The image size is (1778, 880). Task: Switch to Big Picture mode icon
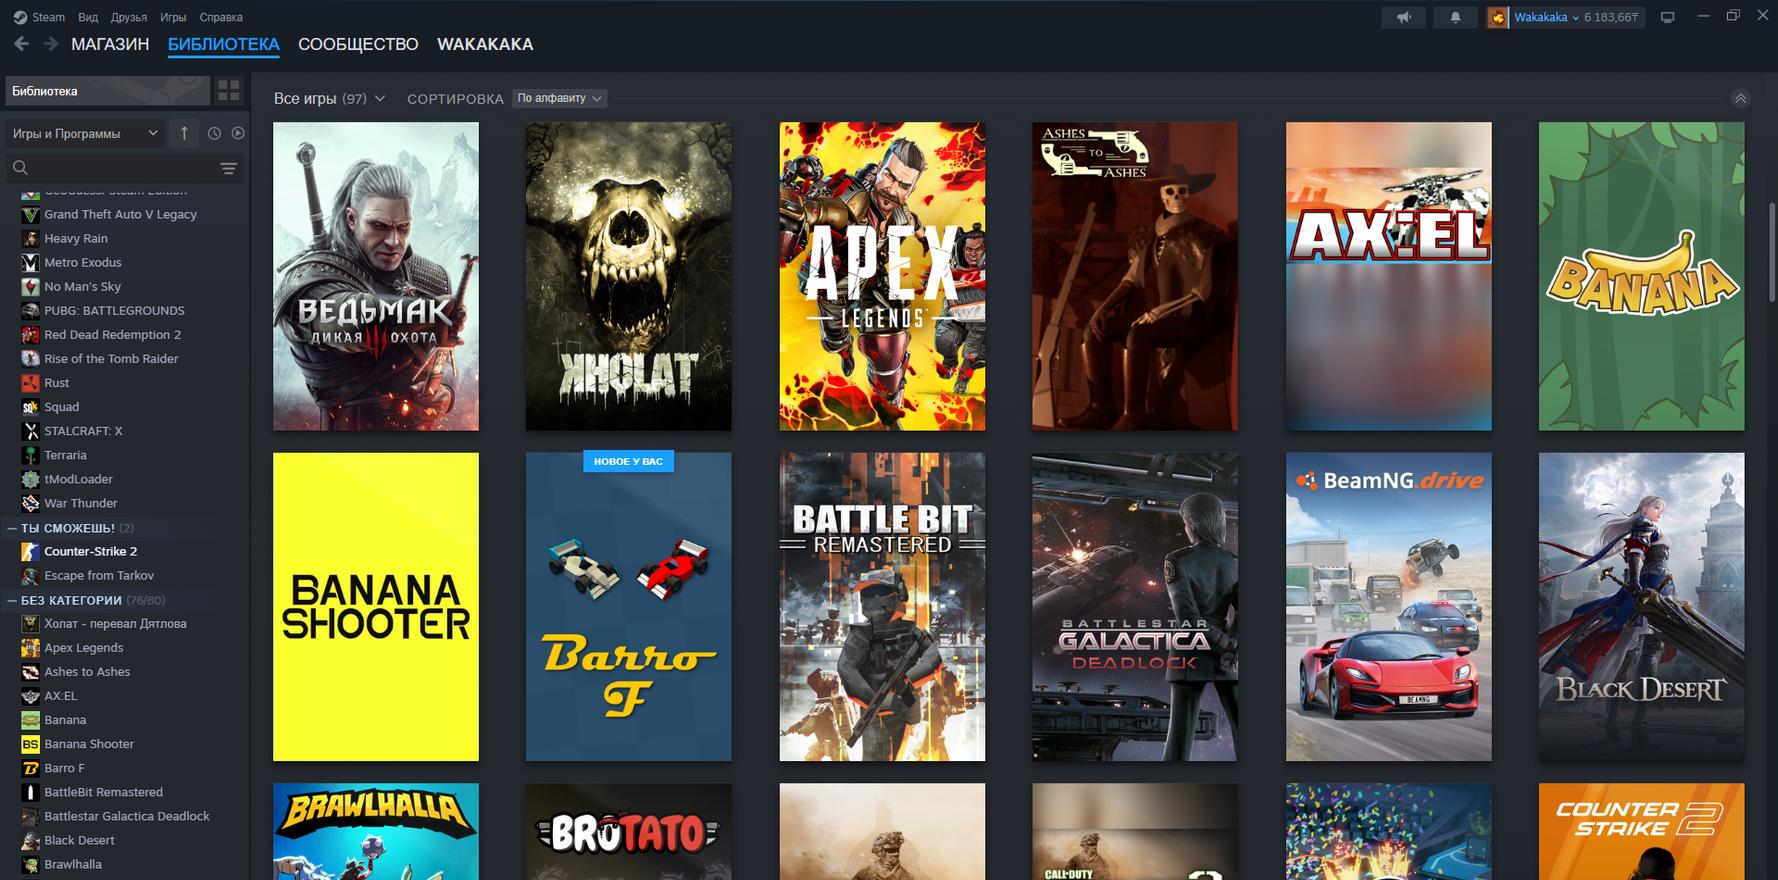point(1667,17)
